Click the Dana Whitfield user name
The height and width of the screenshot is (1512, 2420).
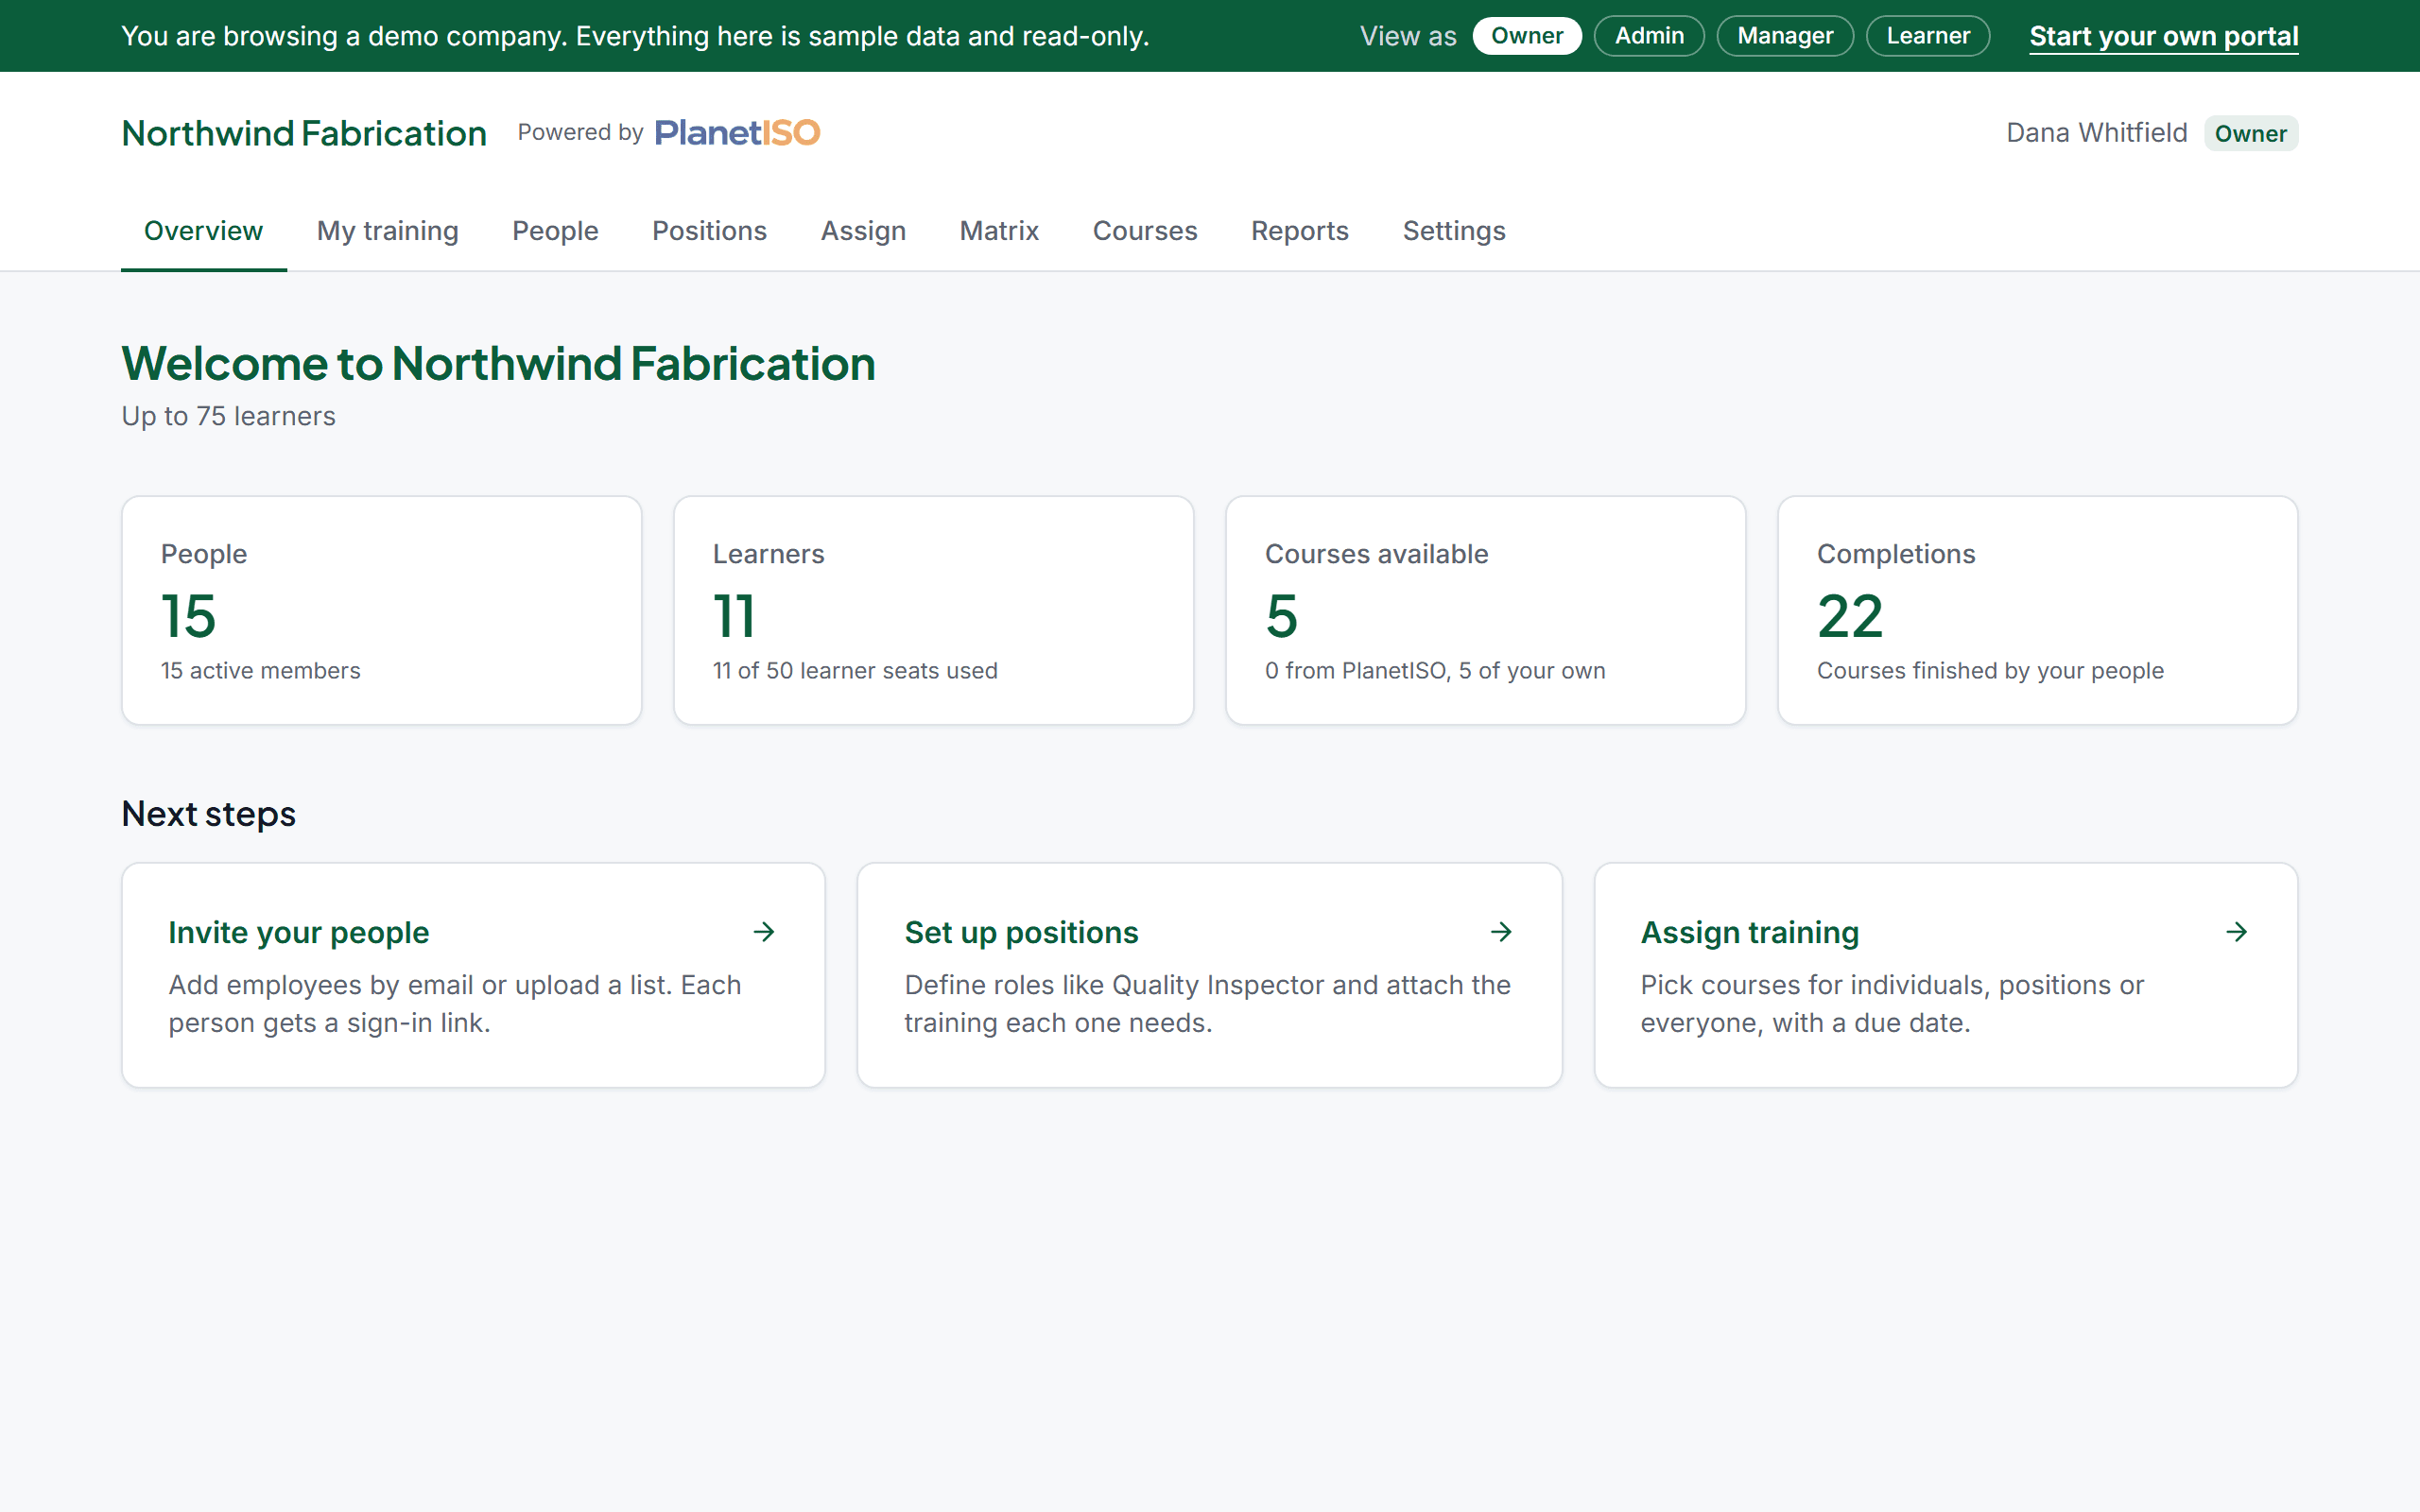(x=2096, y=133)
